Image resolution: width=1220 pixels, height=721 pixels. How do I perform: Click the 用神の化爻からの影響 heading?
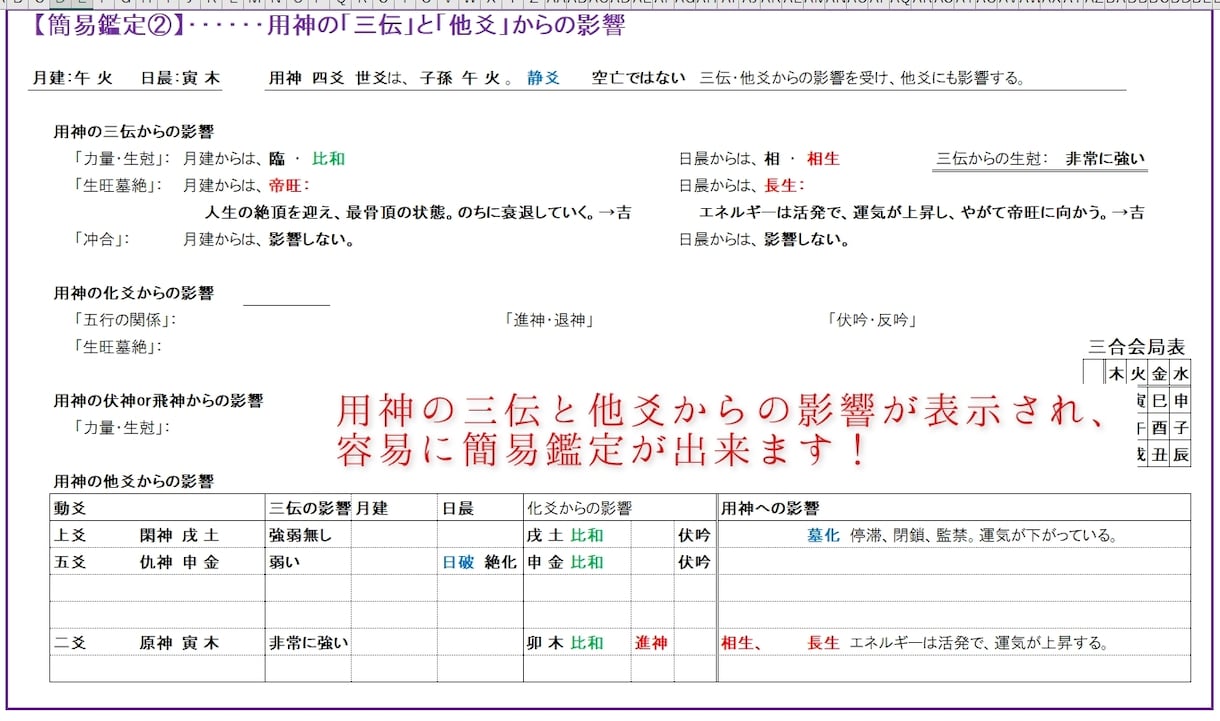(133, 293)
